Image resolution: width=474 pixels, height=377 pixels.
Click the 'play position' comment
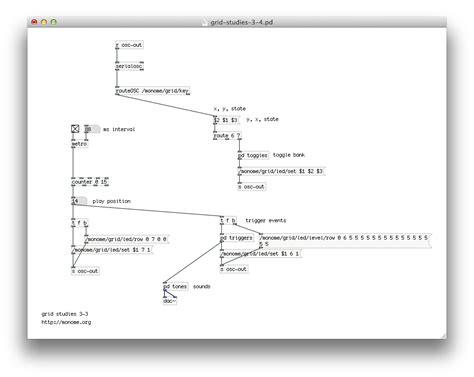(112, 201)
